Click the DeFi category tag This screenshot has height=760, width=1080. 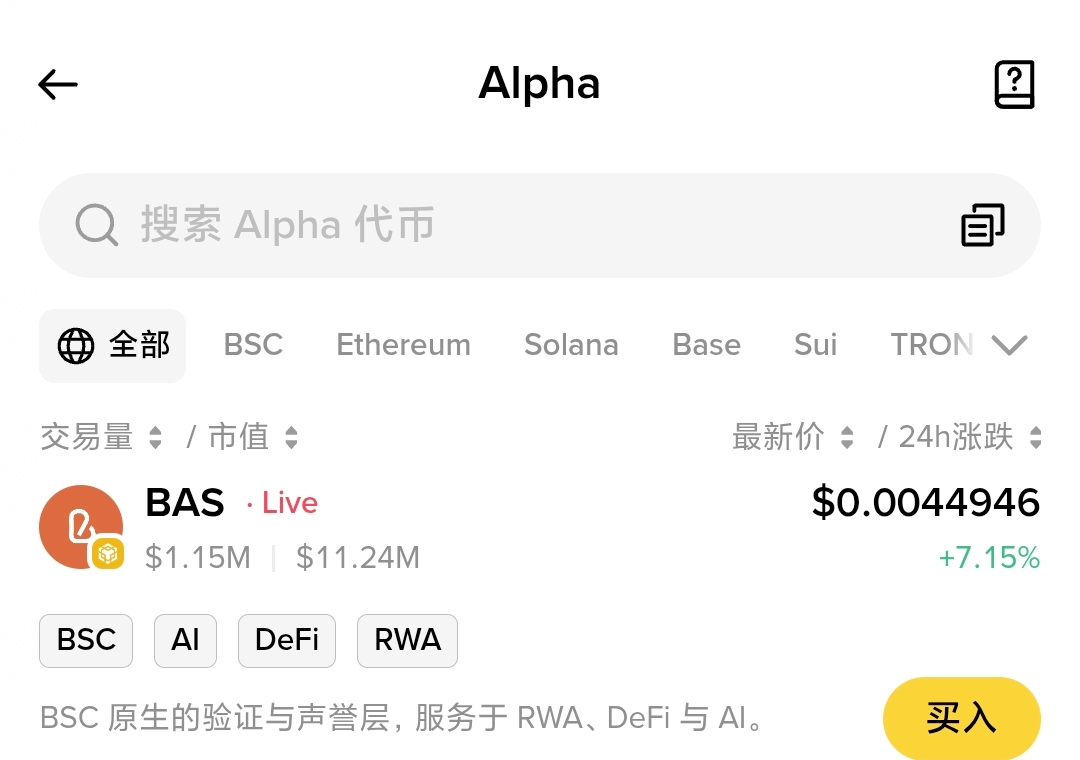point(287,641)
